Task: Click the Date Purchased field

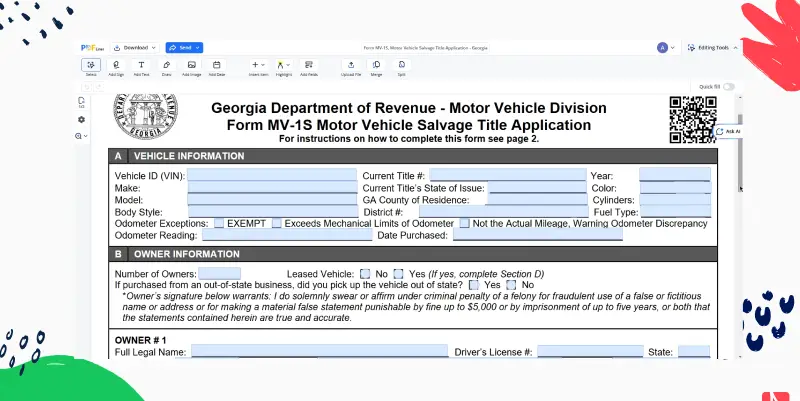Action: (538, 235)
